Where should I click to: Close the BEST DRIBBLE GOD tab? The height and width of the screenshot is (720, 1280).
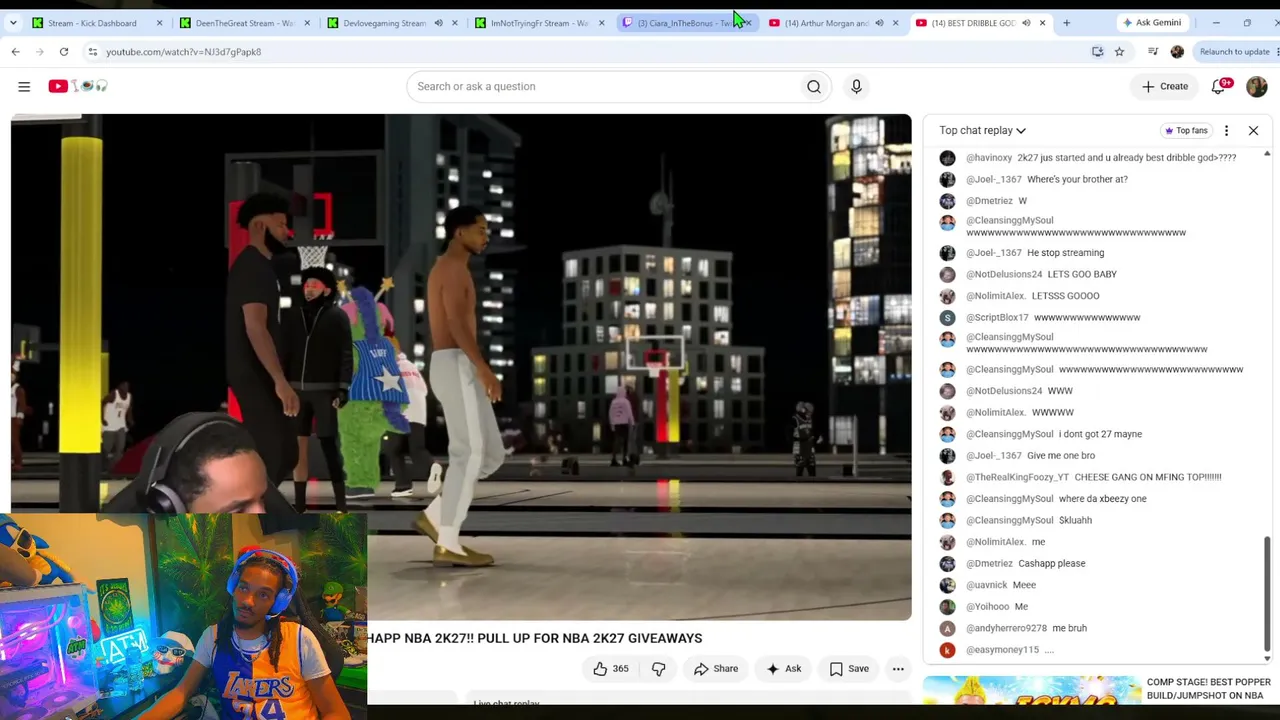[1042, 23]
